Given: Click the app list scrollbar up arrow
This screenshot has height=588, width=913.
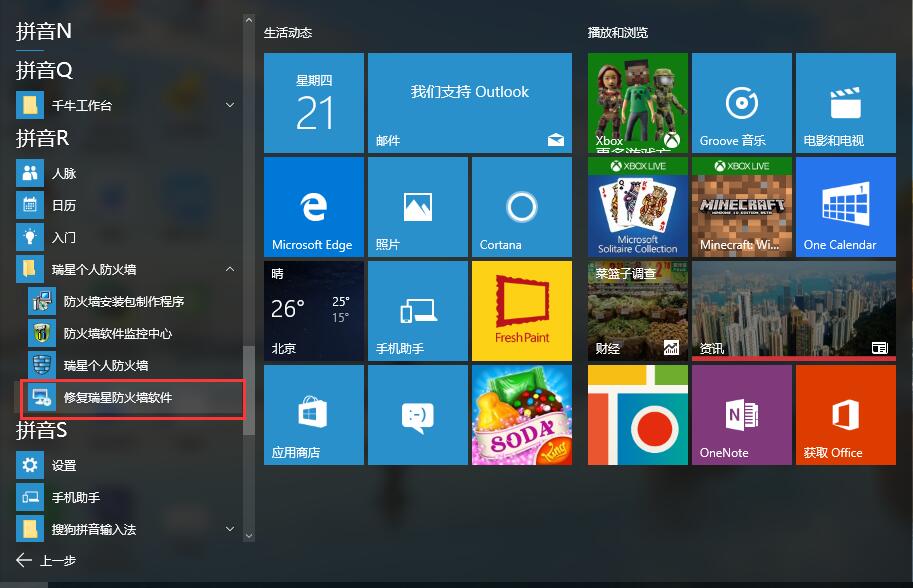Looking at the screenshot, I should (249, 20).
